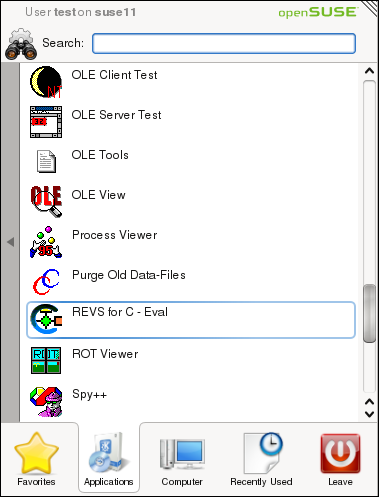Screen dimensions: 379x497
Task: Switch to the Favorites tab
Action: tap(36, 459)
